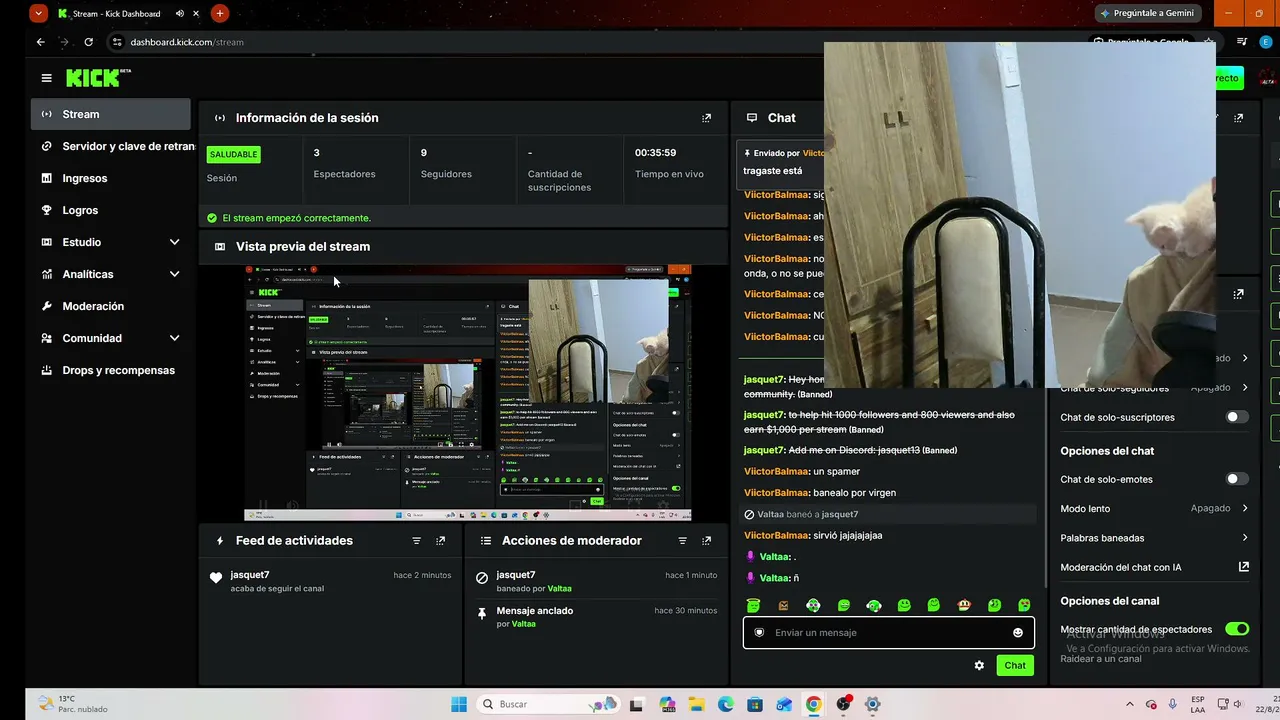
Task: Open the browser tab search dropdown
Action: pos(38,13)
